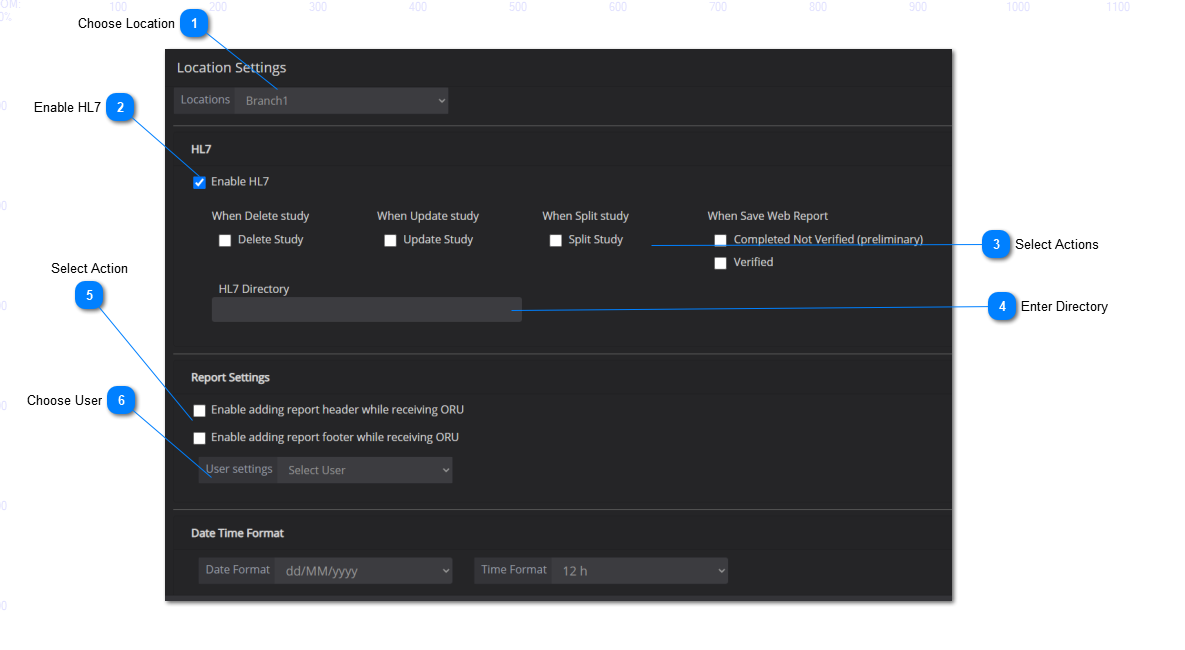Check the Delete Study checkbox

[x=225, y=241]
